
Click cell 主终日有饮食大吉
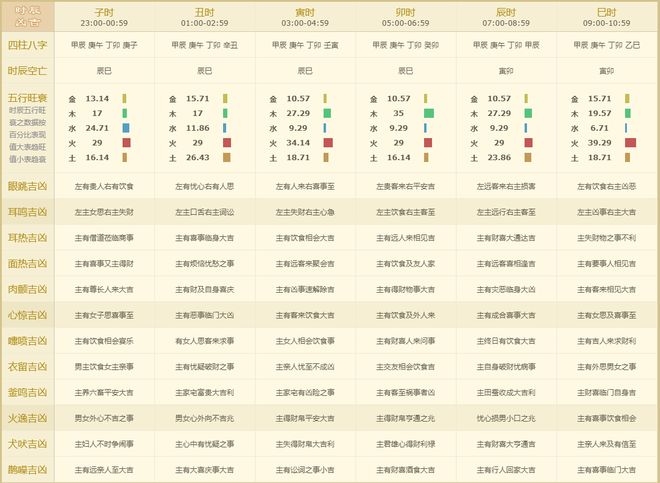tap(506, 341)
